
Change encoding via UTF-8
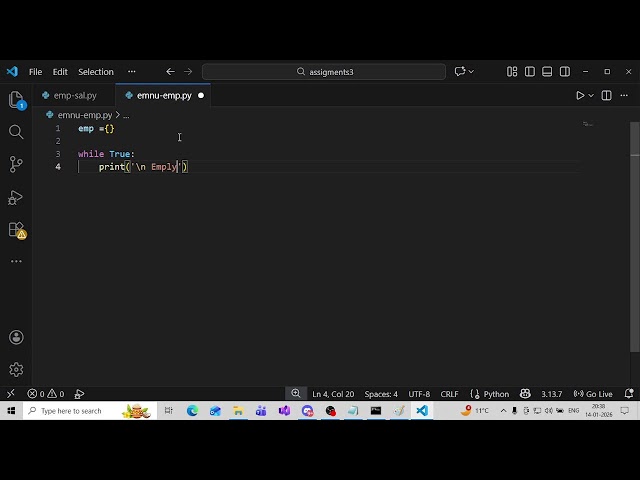[419, 394]
